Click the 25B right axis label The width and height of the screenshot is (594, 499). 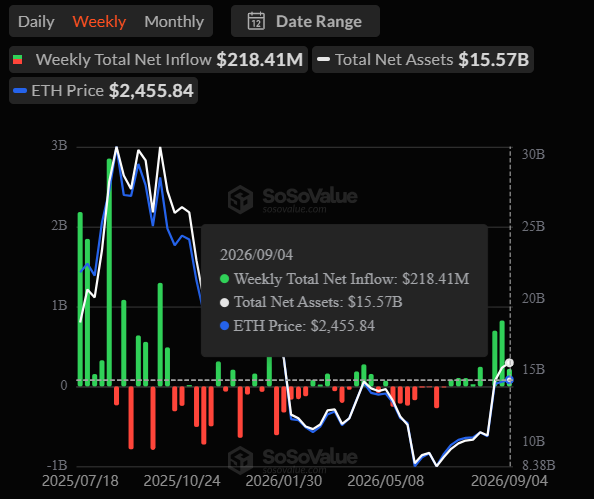[x=533, y=226]
